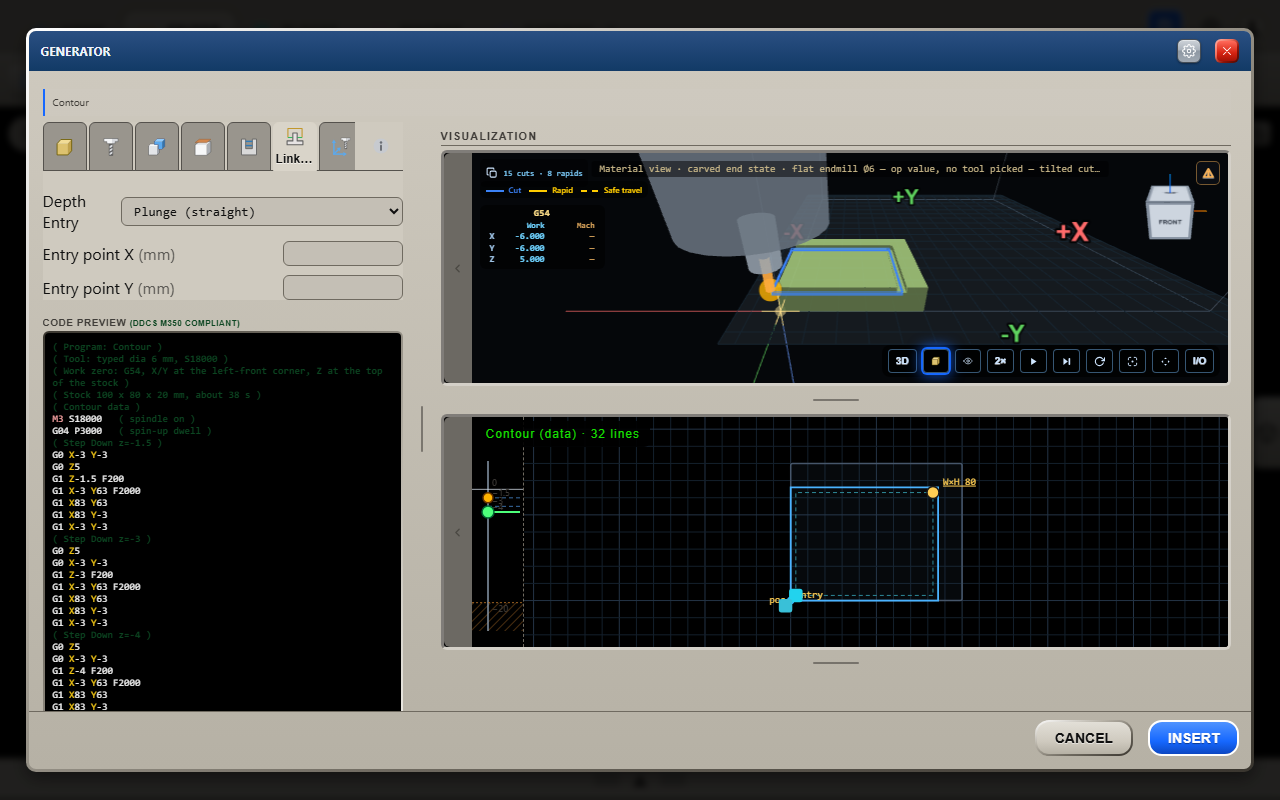Open the yellow stock block tab

click(x=65, y=146)
